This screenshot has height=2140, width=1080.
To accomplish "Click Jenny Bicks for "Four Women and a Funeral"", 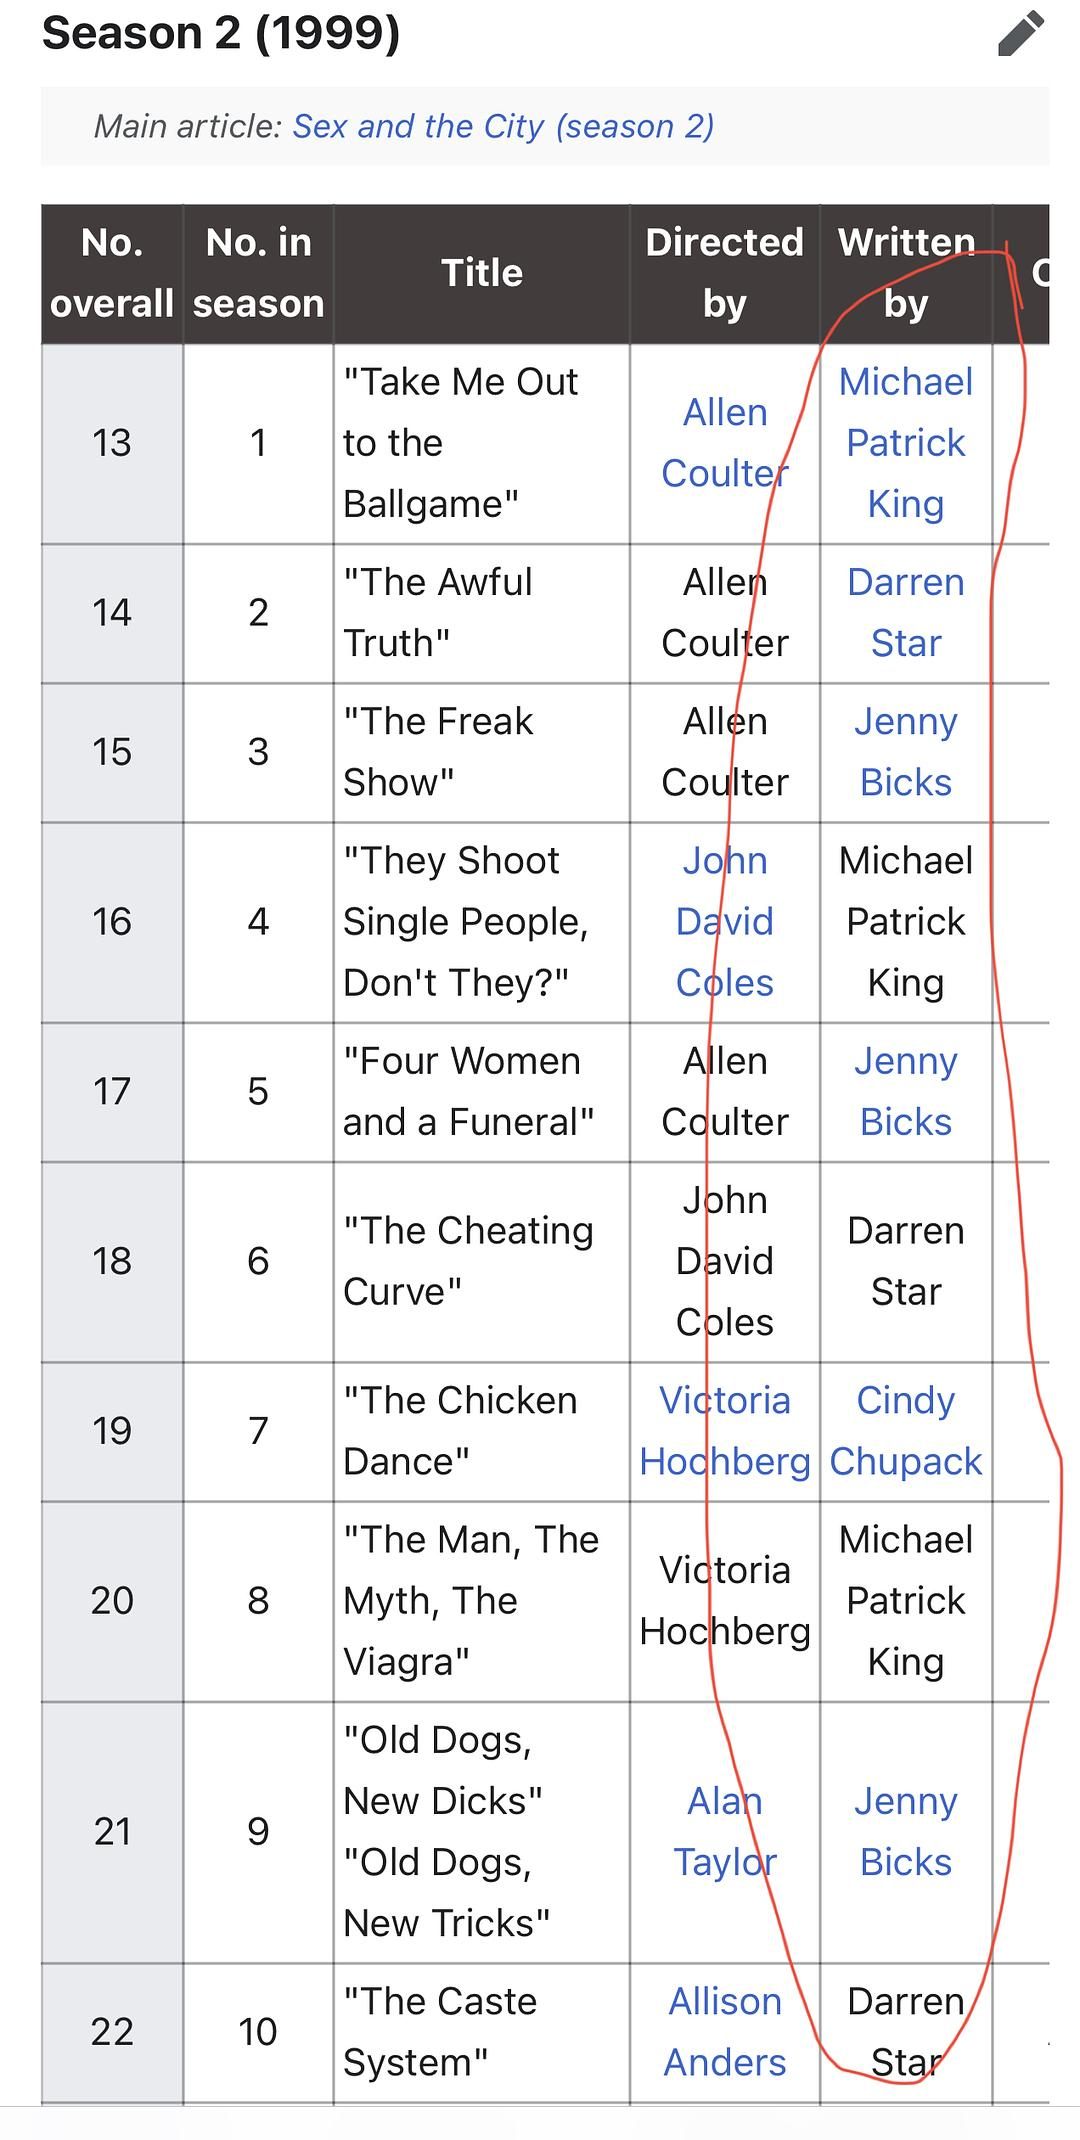I will tap(905, 1091).
